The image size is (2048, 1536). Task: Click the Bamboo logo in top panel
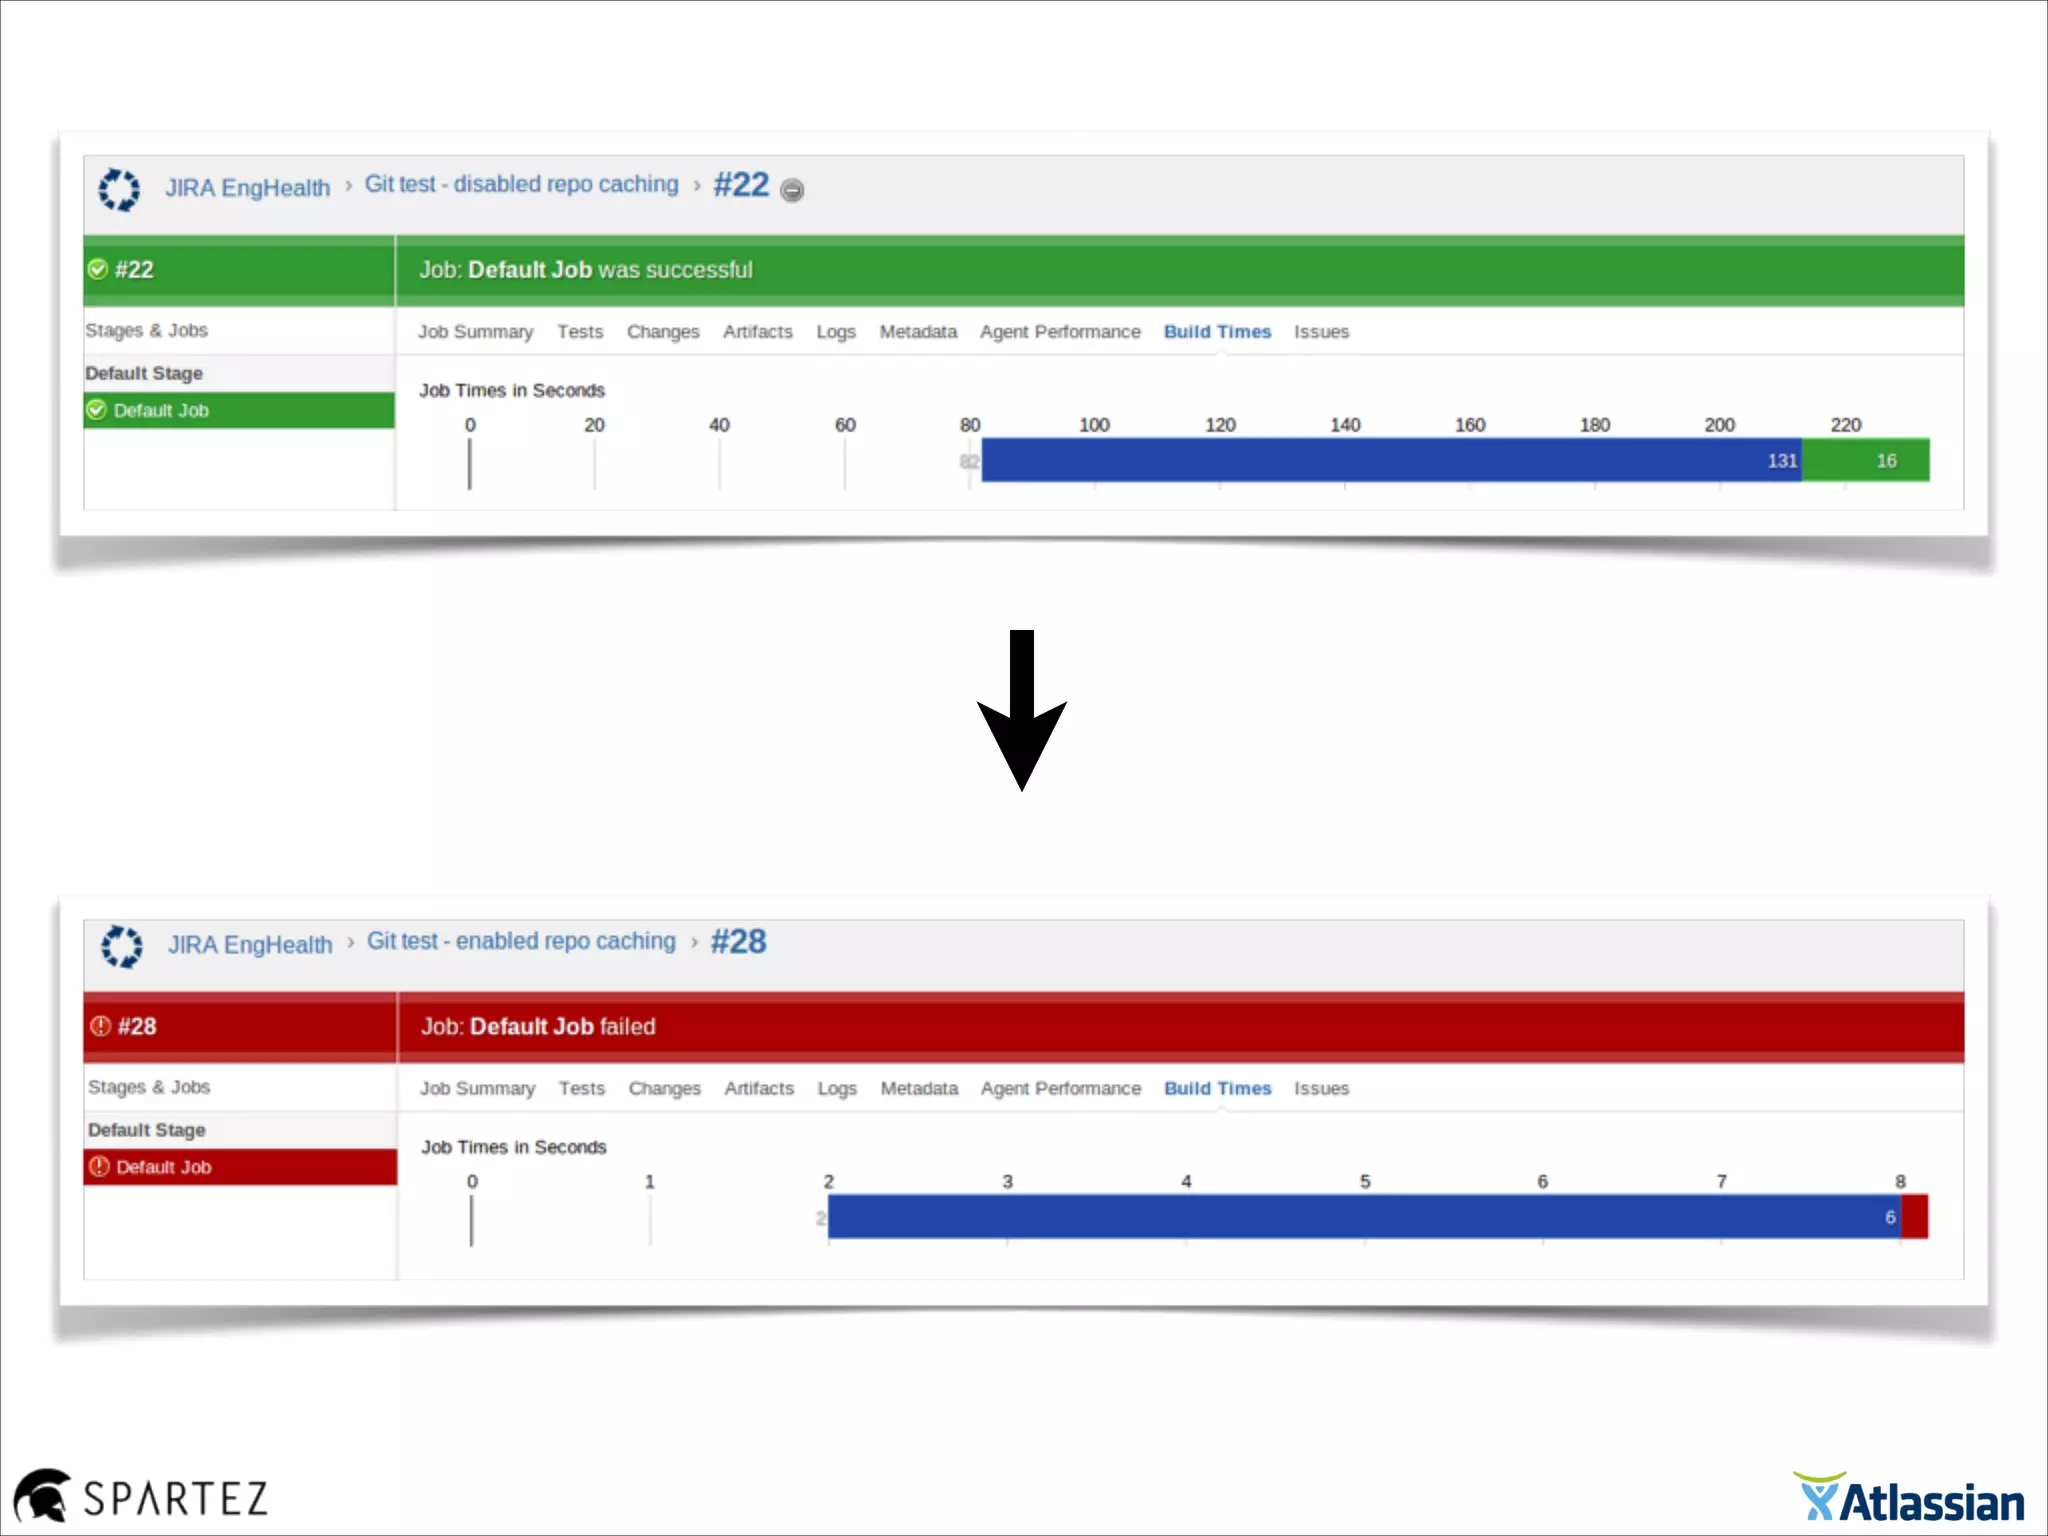tap(119, 189)
